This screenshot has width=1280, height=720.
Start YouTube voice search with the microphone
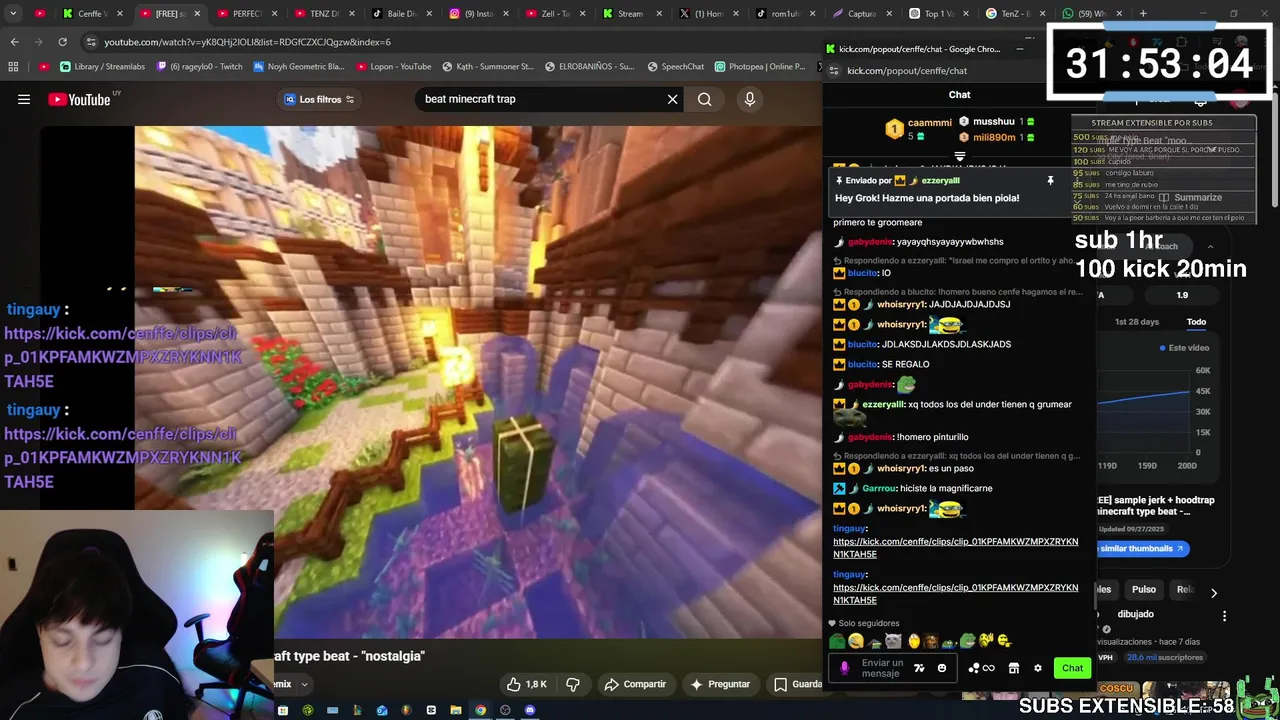[x=750, y=99]
